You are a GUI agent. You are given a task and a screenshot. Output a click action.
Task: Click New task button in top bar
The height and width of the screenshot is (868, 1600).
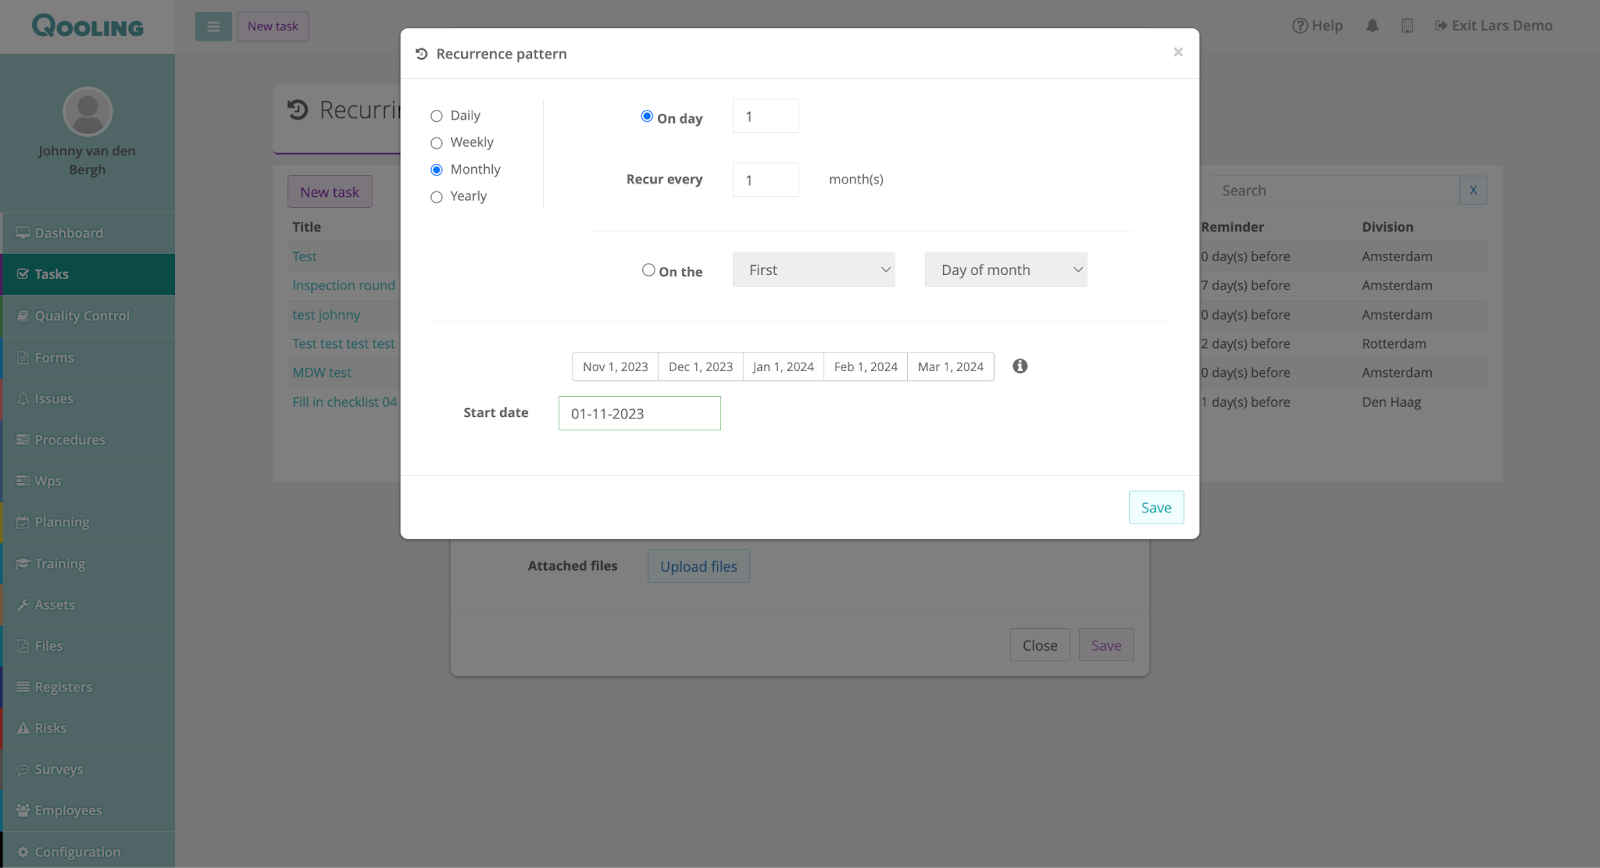(x=273, y=26)
